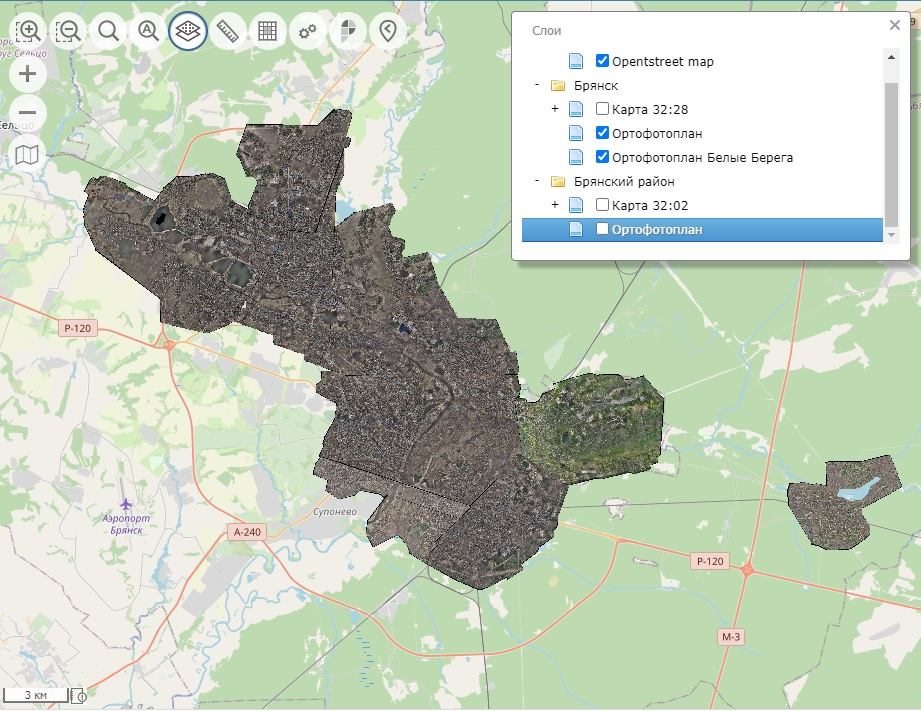Open the grid table tool

click(267, 31)
